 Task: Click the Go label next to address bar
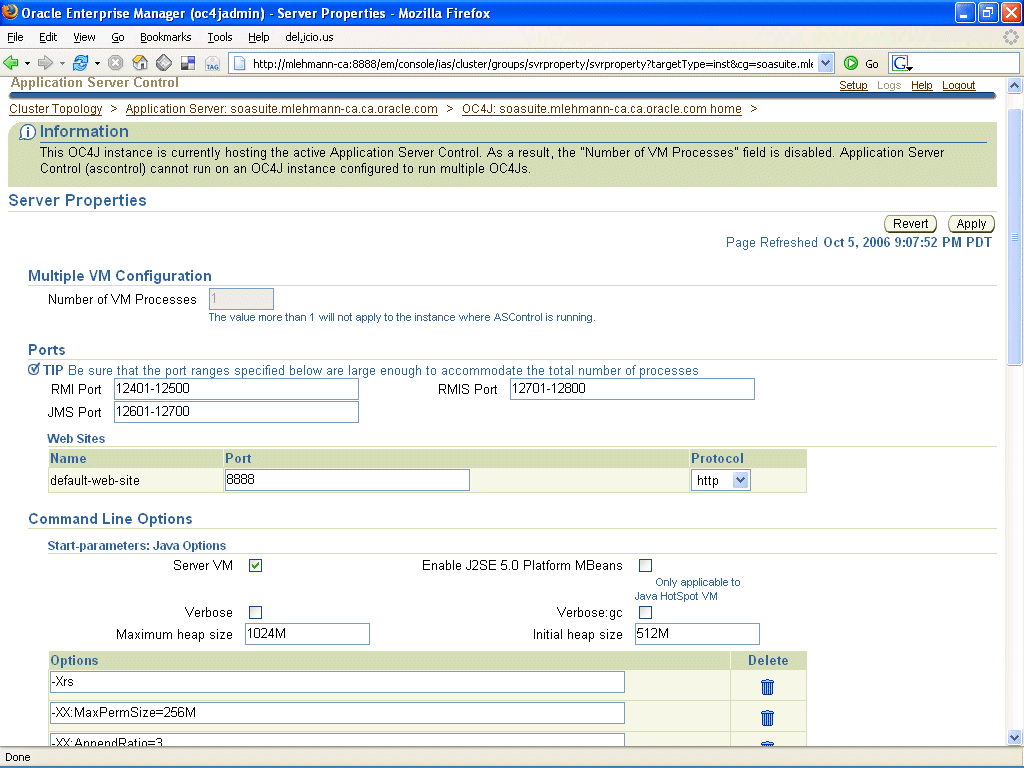[872, 64]
